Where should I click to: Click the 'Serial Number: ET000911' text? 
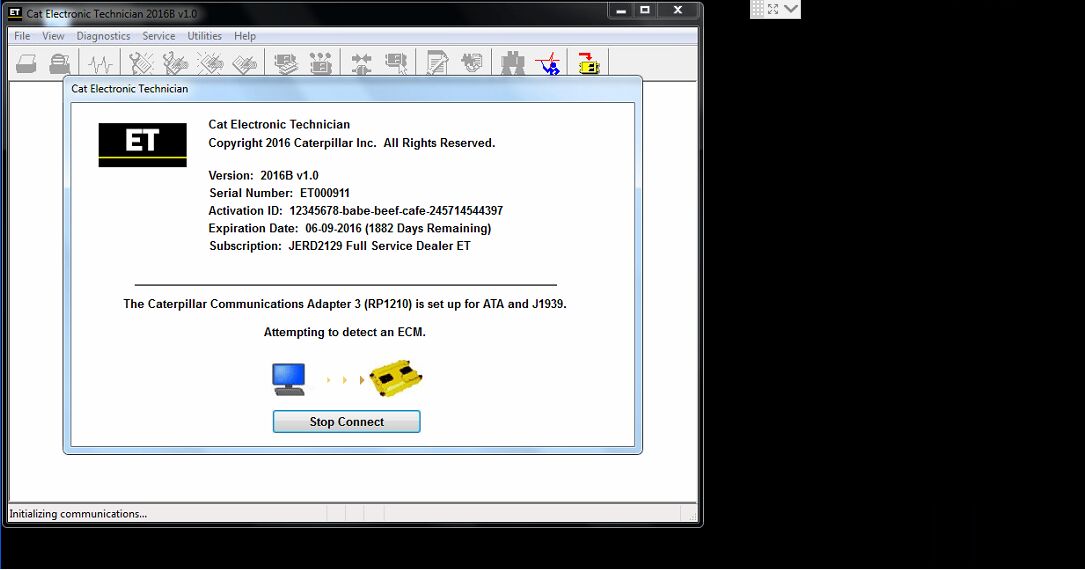(280, 193)
